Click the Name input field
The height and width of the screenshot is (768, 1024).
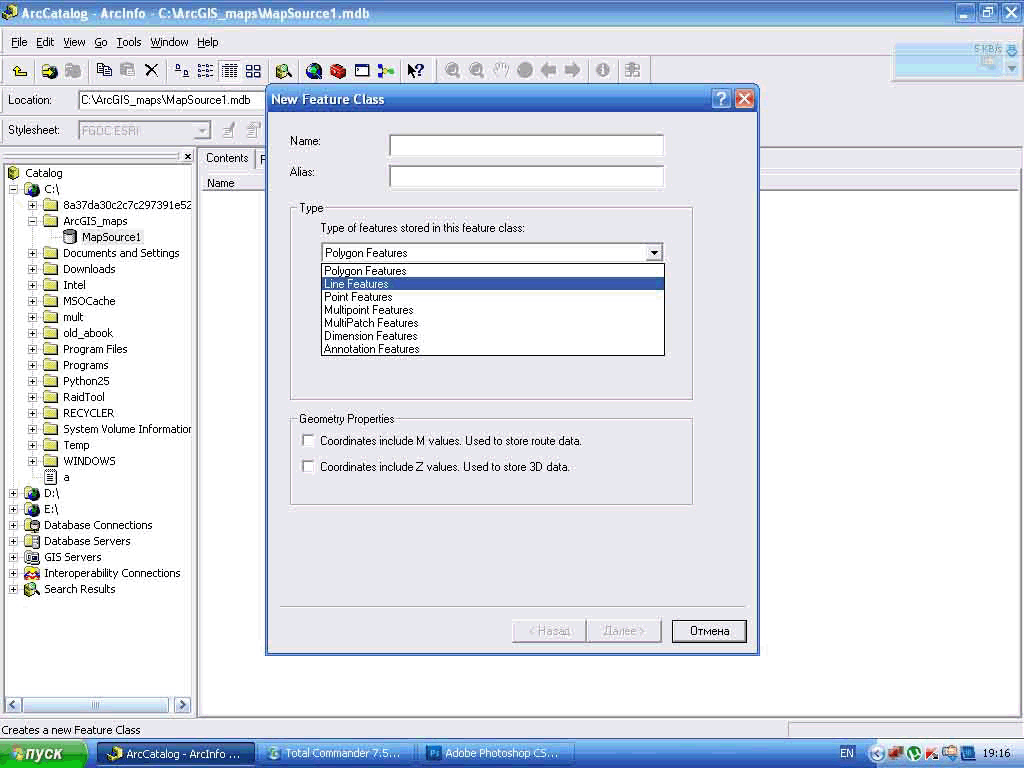coord(526,145)
